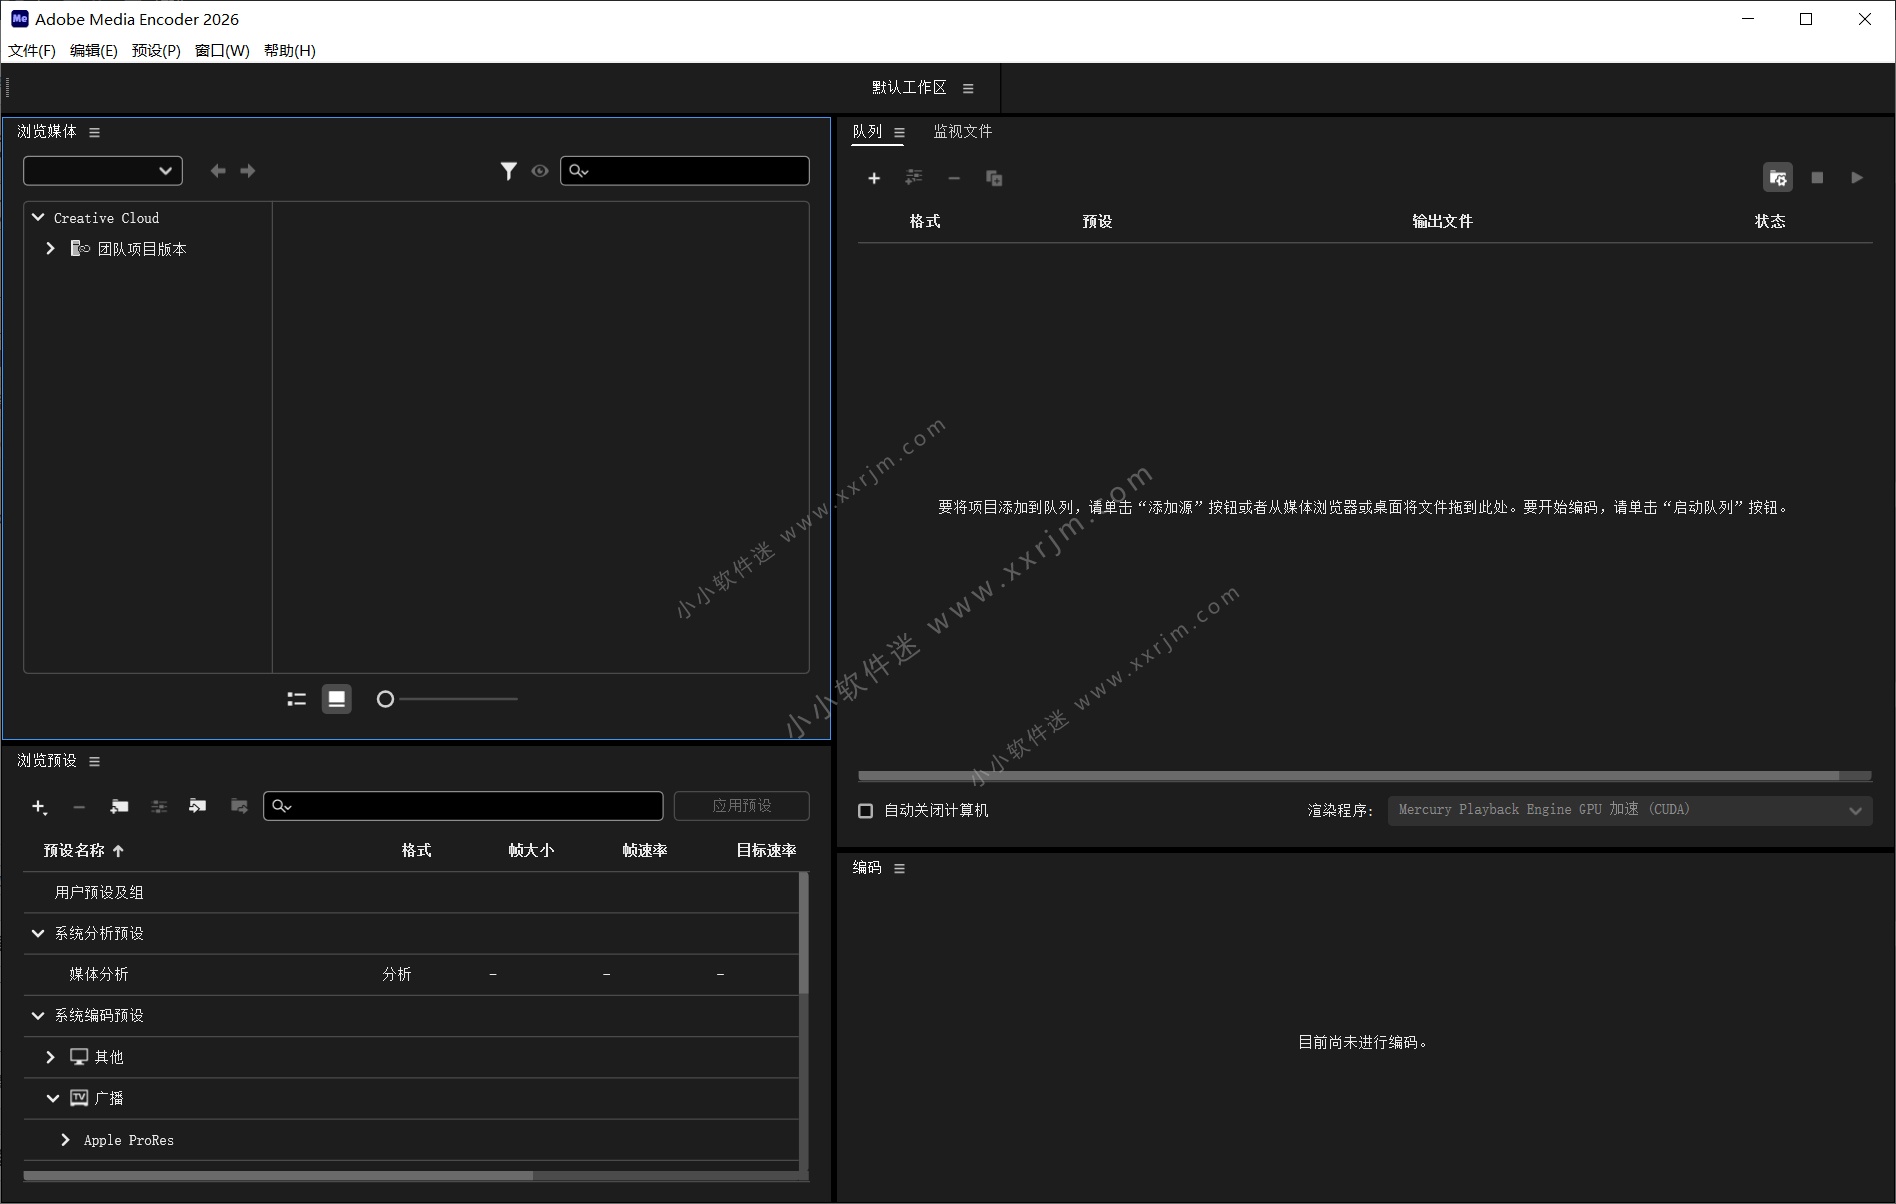
Task: Click the Duplicate item icon in queue panel
Action: coord(994,178)
